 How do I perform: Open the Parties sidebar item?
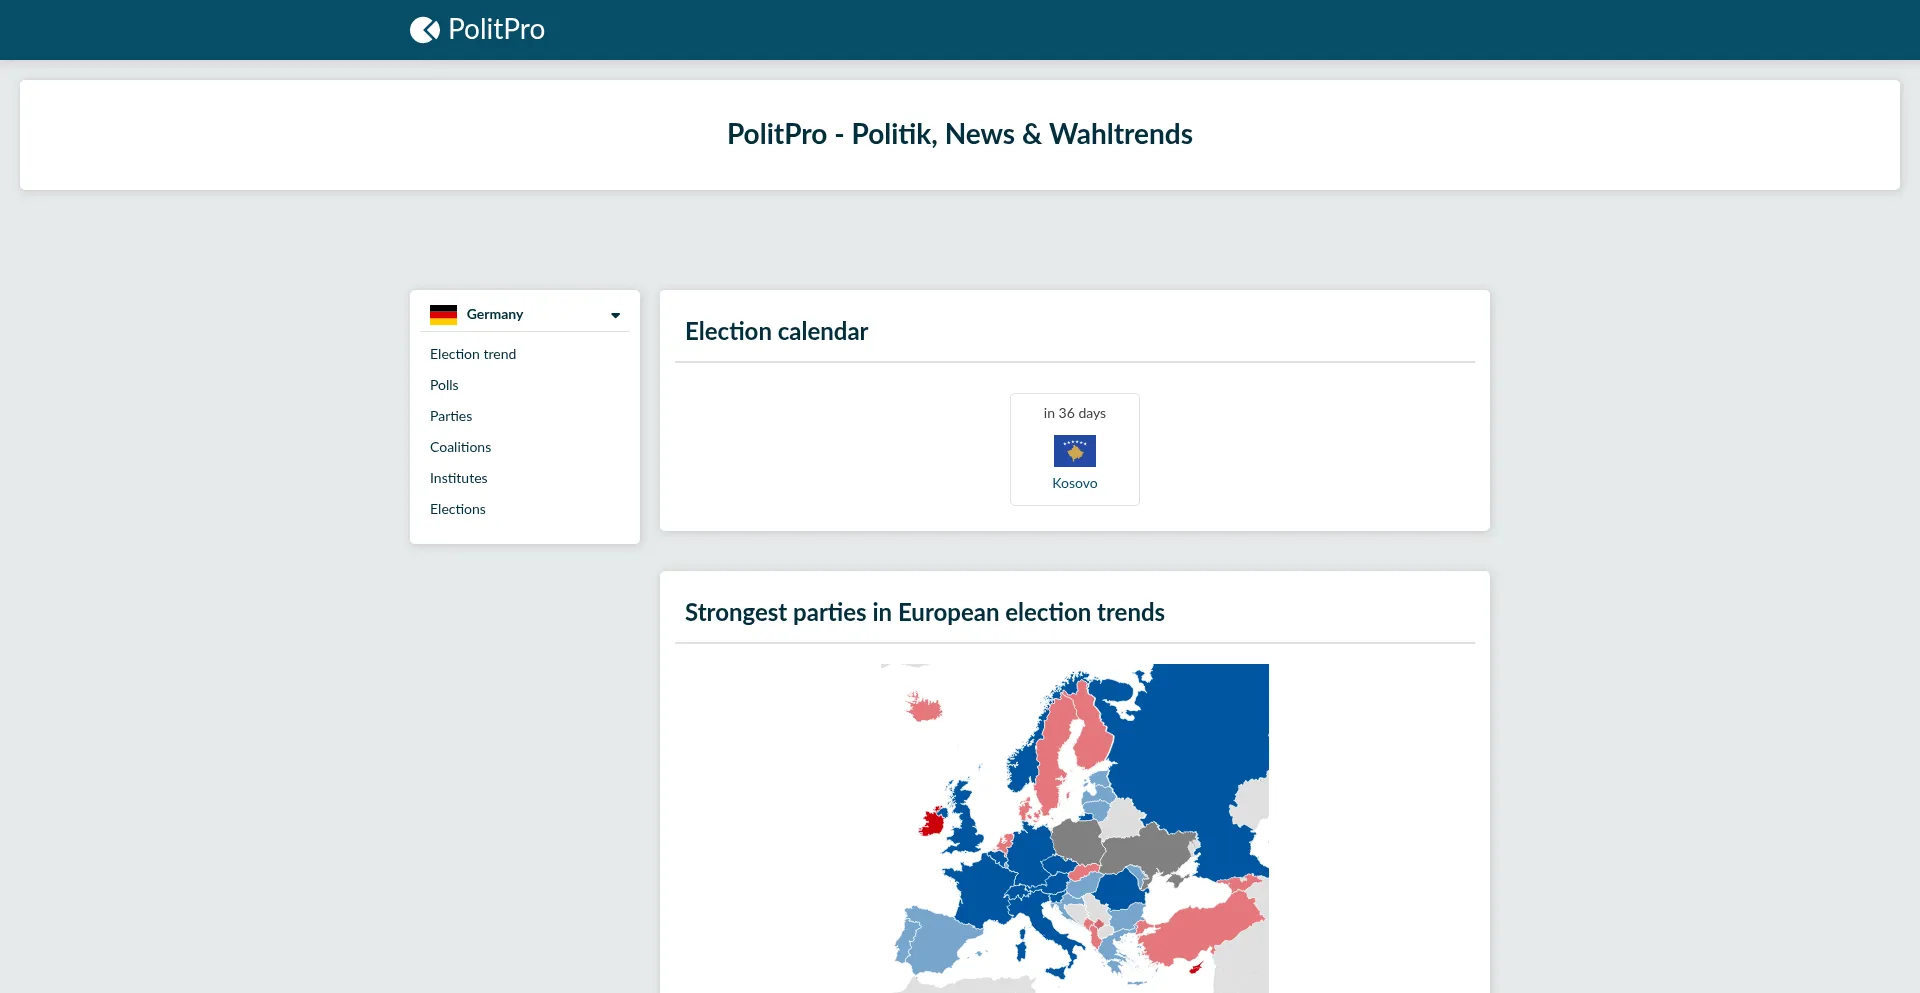pos(451,416)
